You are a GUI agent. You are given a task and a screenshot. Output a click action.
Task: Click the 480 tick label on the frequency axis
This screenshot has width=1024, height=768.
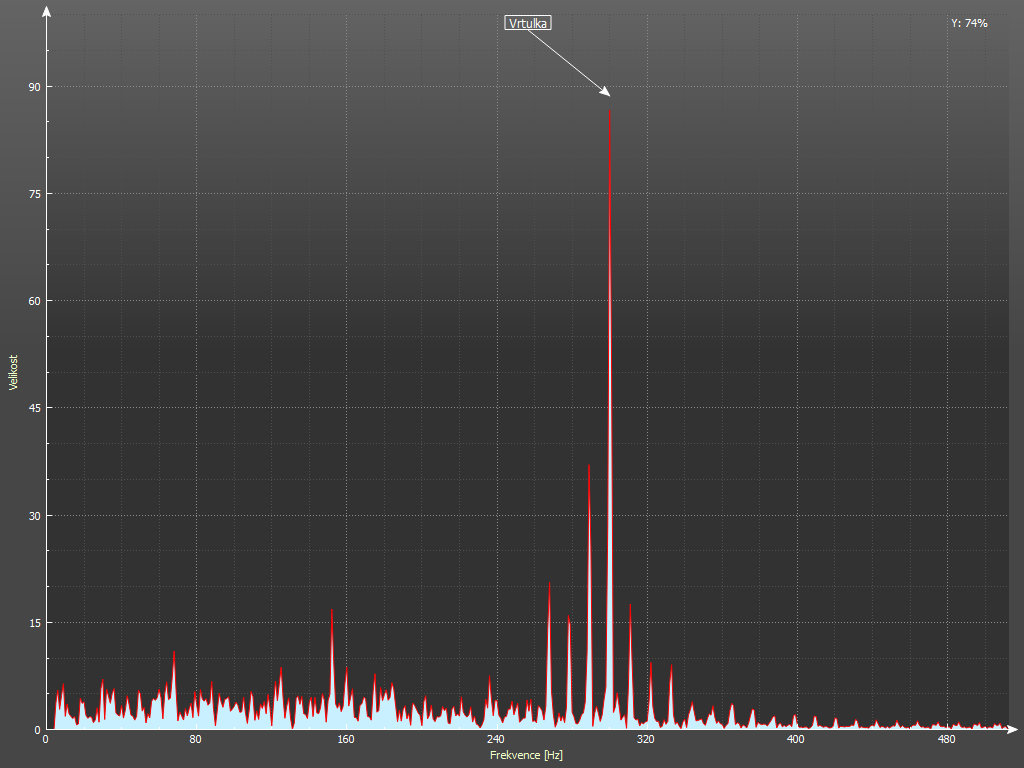pyautogui.click(x=945, y=740)
